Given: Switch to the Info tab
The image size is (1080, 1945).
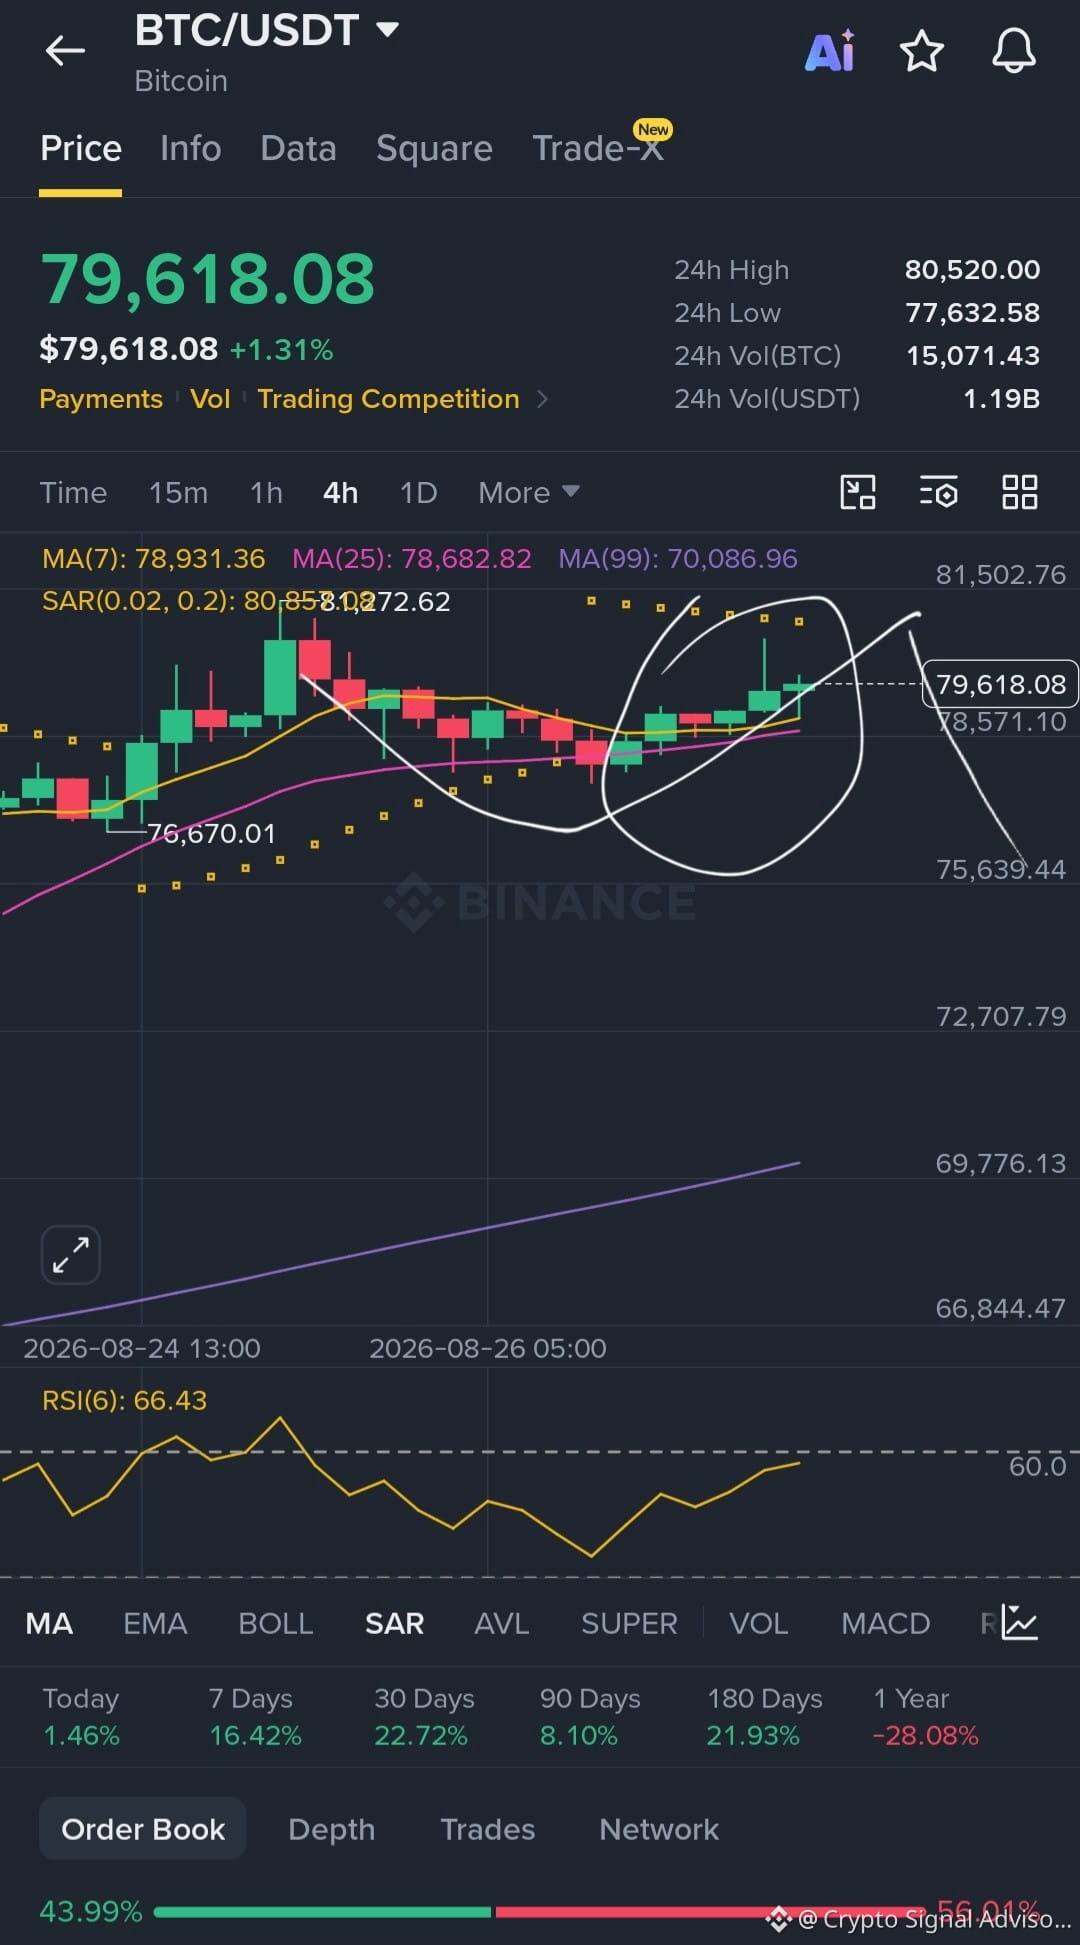Looking at the screenshot, I should tap(190, 149).
